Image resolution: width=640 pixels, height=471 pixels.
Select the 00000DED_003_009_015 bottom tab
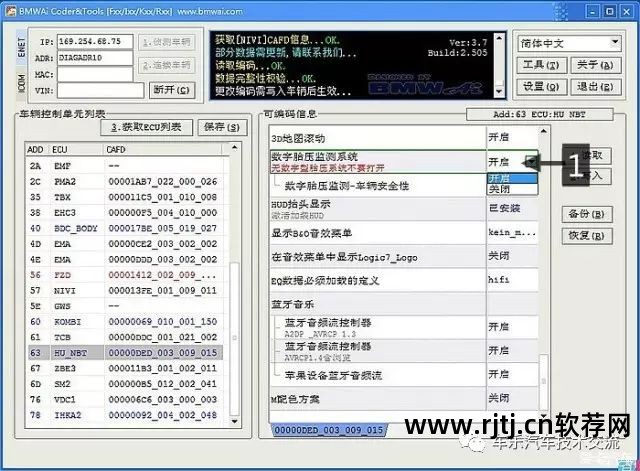329,430
